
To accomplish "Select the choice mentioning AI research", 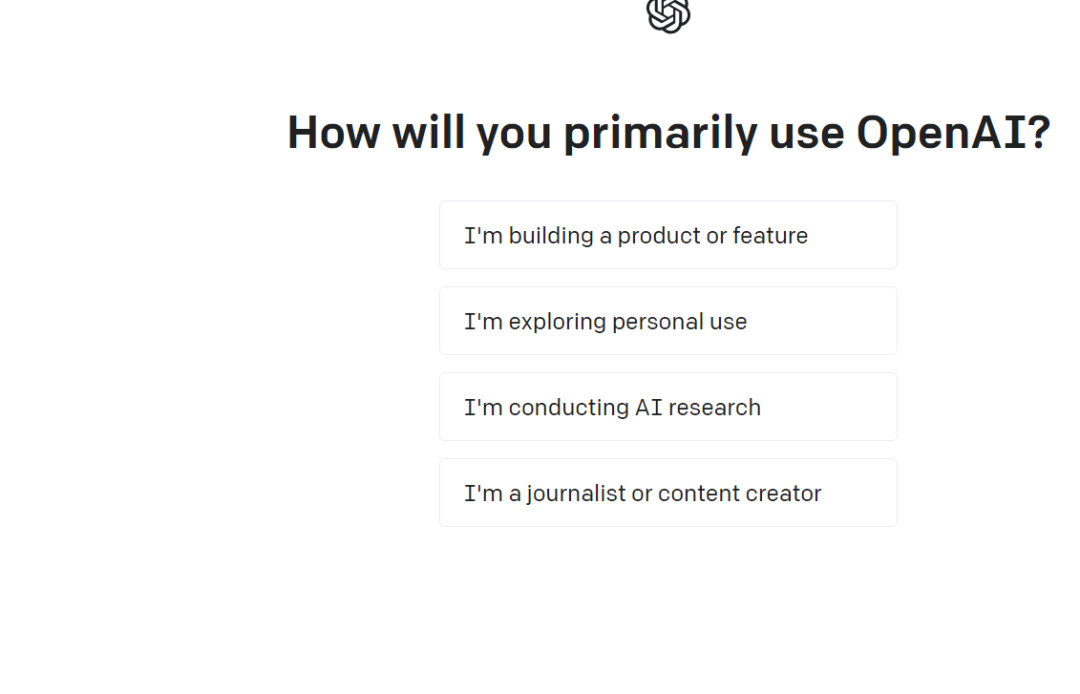I will coord(668,407).
